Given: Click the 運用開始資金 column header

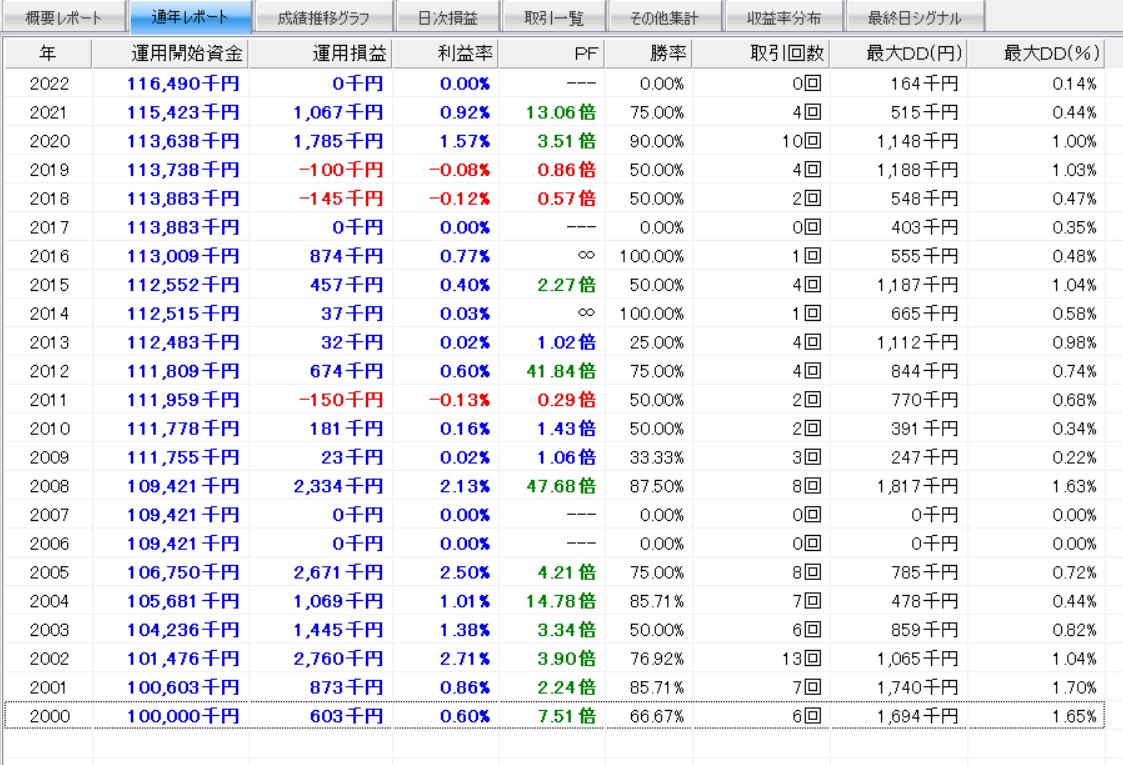Looking at the screenshot, I should (x=170, y=52).
